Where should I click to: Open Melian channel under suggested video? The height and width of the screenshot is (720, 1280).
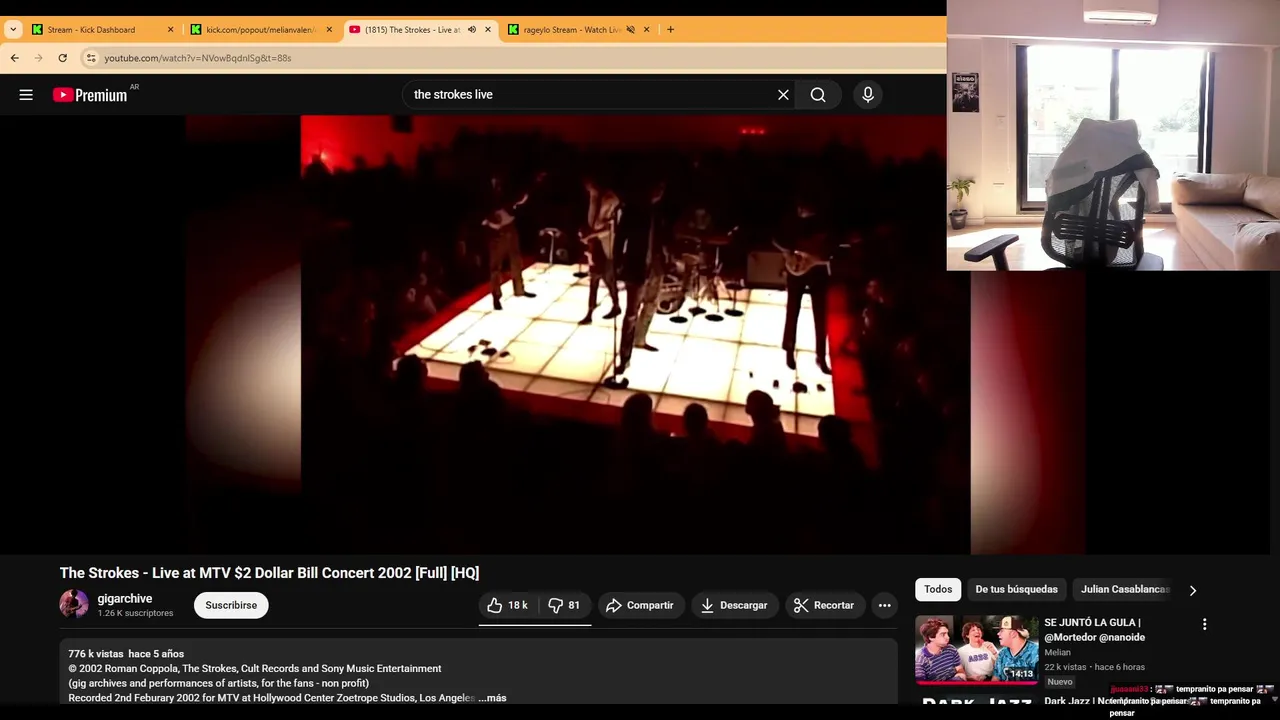point(1057,653)
